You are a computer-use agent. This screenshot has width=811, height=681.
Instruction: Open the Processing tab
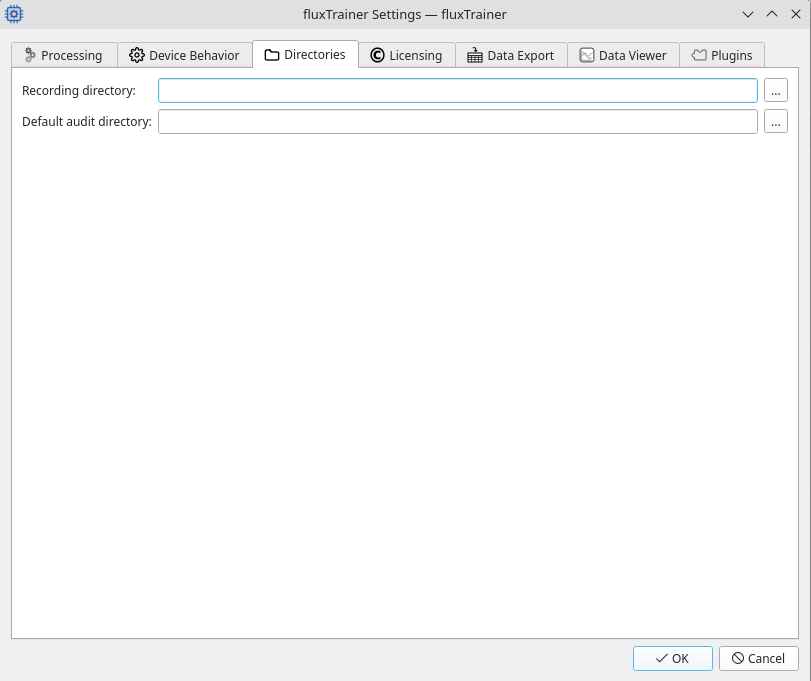64,55
